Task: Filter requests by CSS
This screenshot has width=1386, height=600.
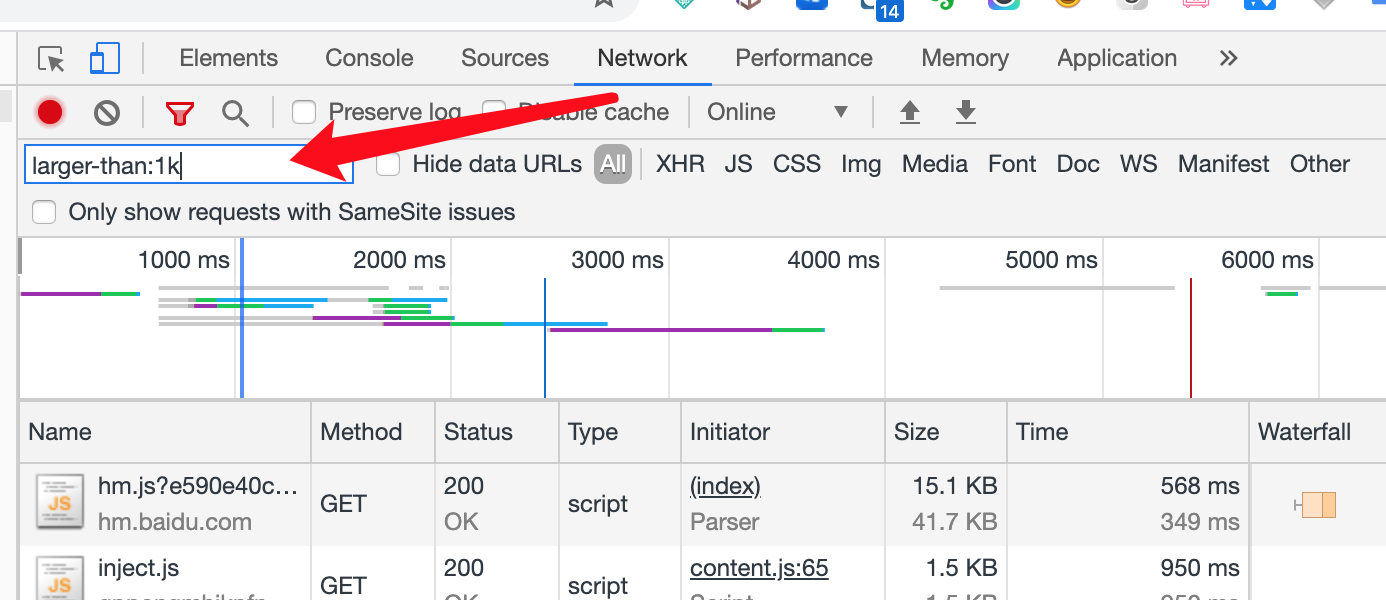Action: (797, 164)
